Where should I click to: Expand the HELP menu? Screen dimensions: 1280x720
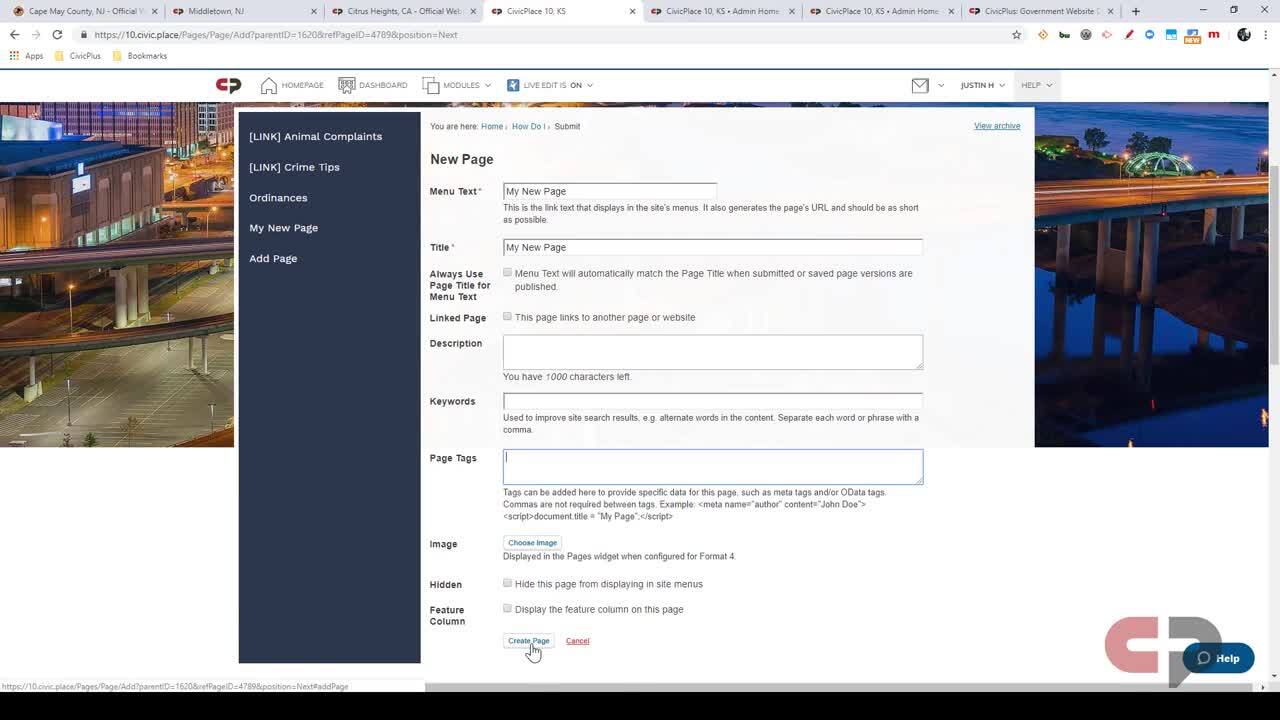pos(1036,85)
